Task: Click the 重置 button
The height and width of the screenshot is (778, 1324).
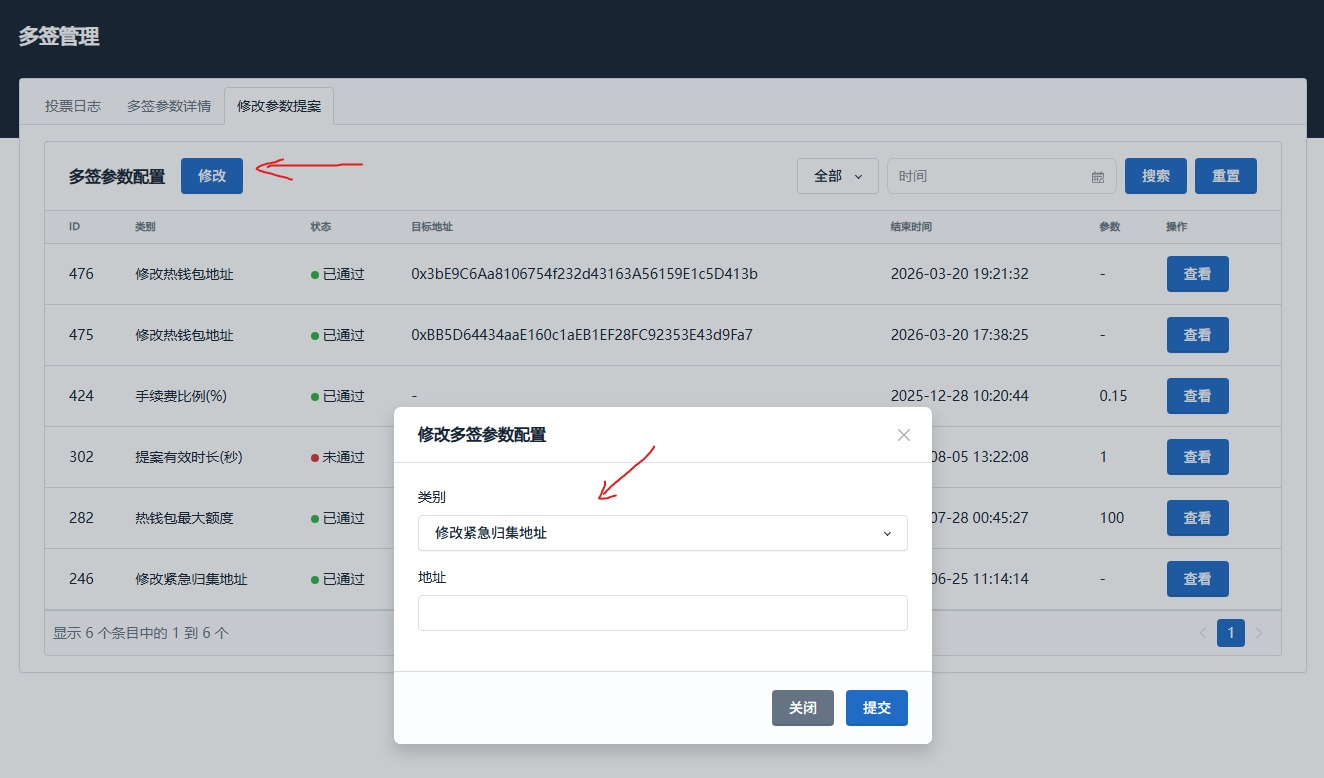Action: [x=1226, y=176]
